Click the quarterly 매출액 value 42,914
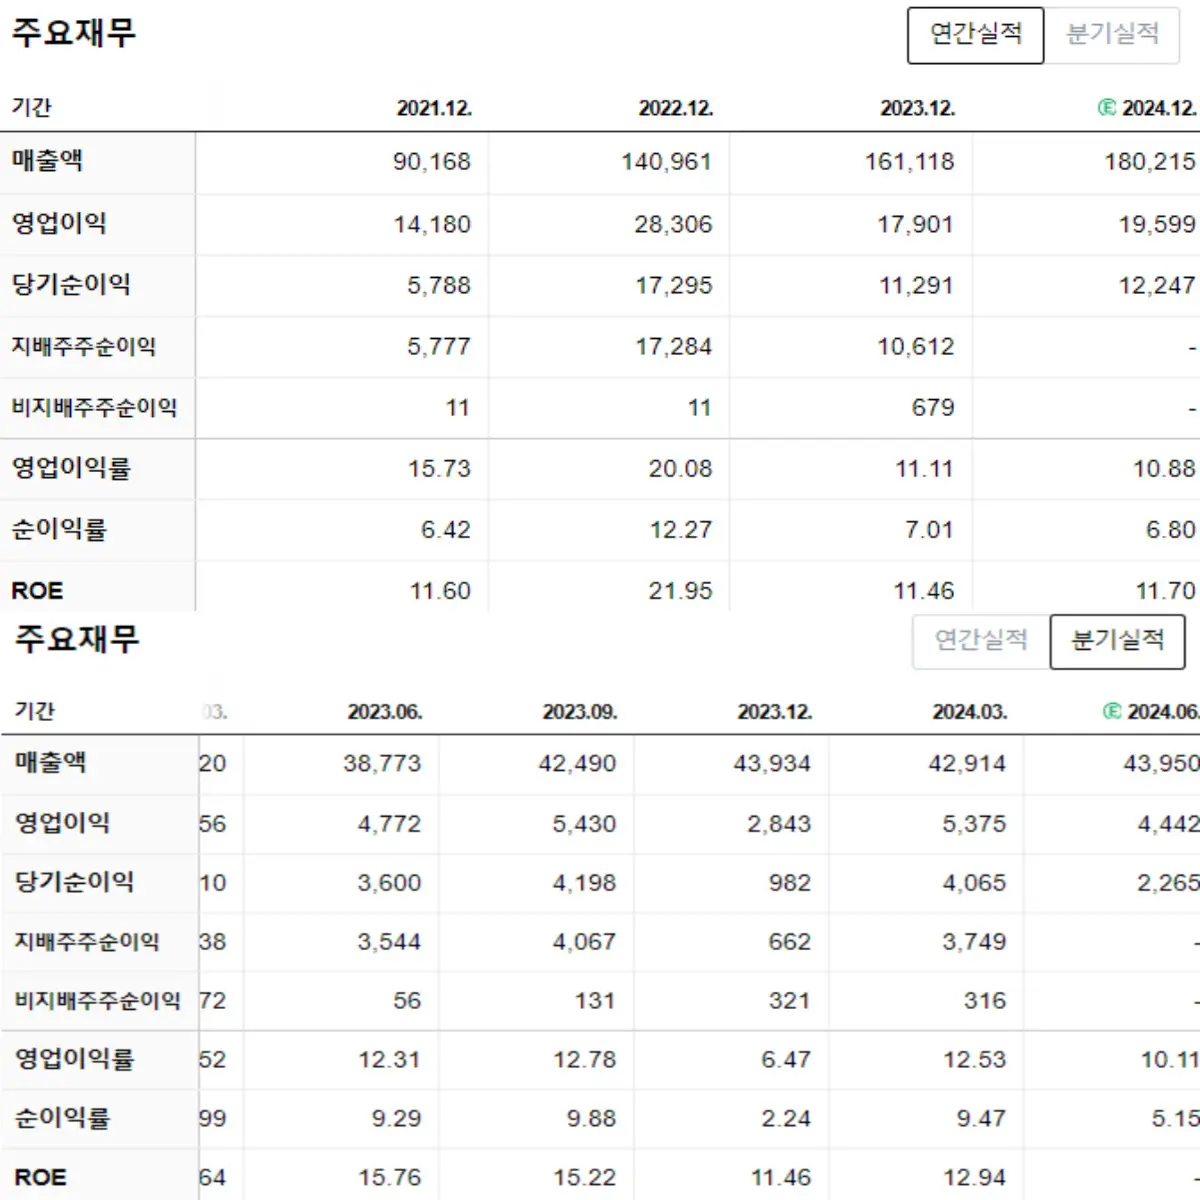Screen dimensions: 1200x1200 (967, 764)
